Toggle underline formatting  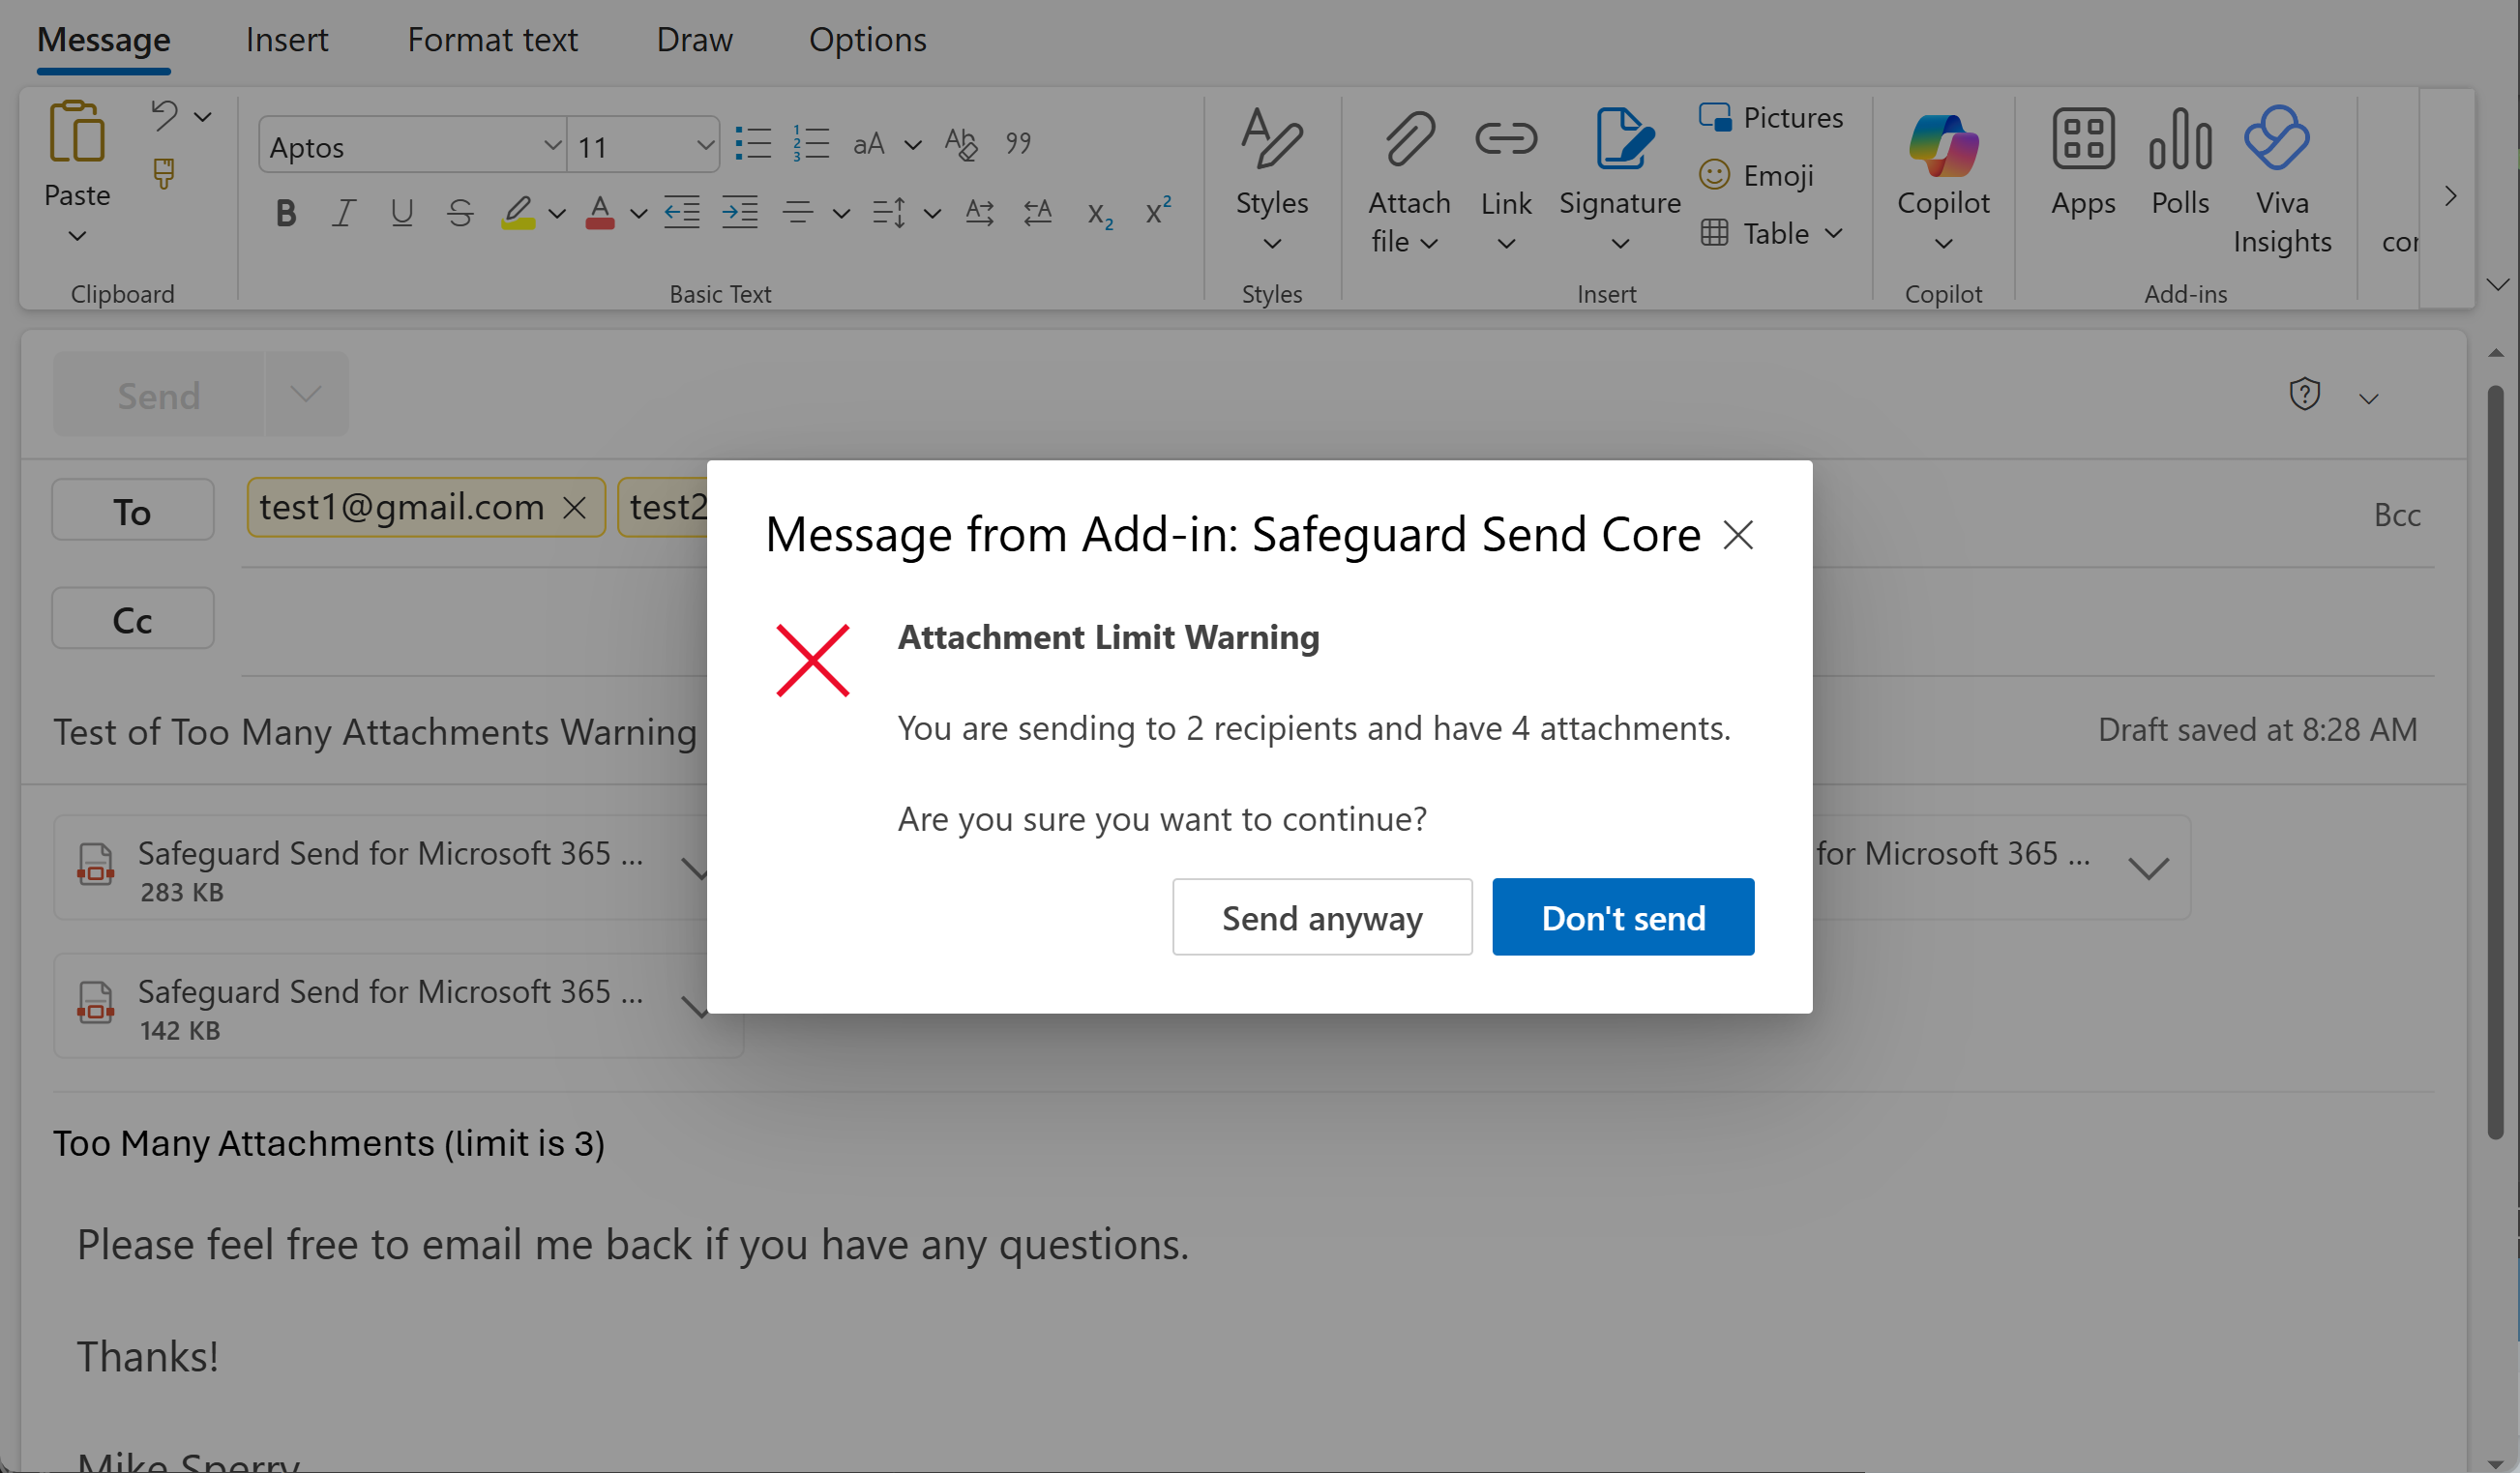pyautogui.click(x=402, y=212)
